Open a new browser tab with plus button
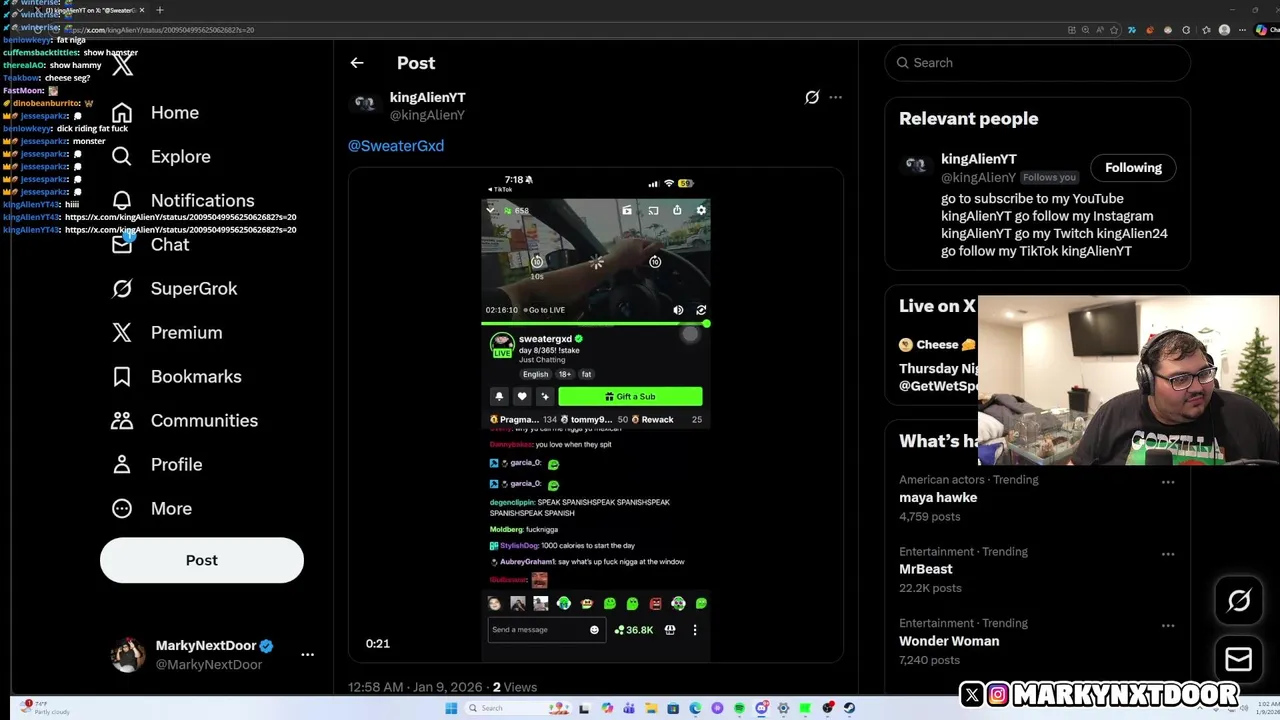This screenshot has width=1280, height=720. 160,10
